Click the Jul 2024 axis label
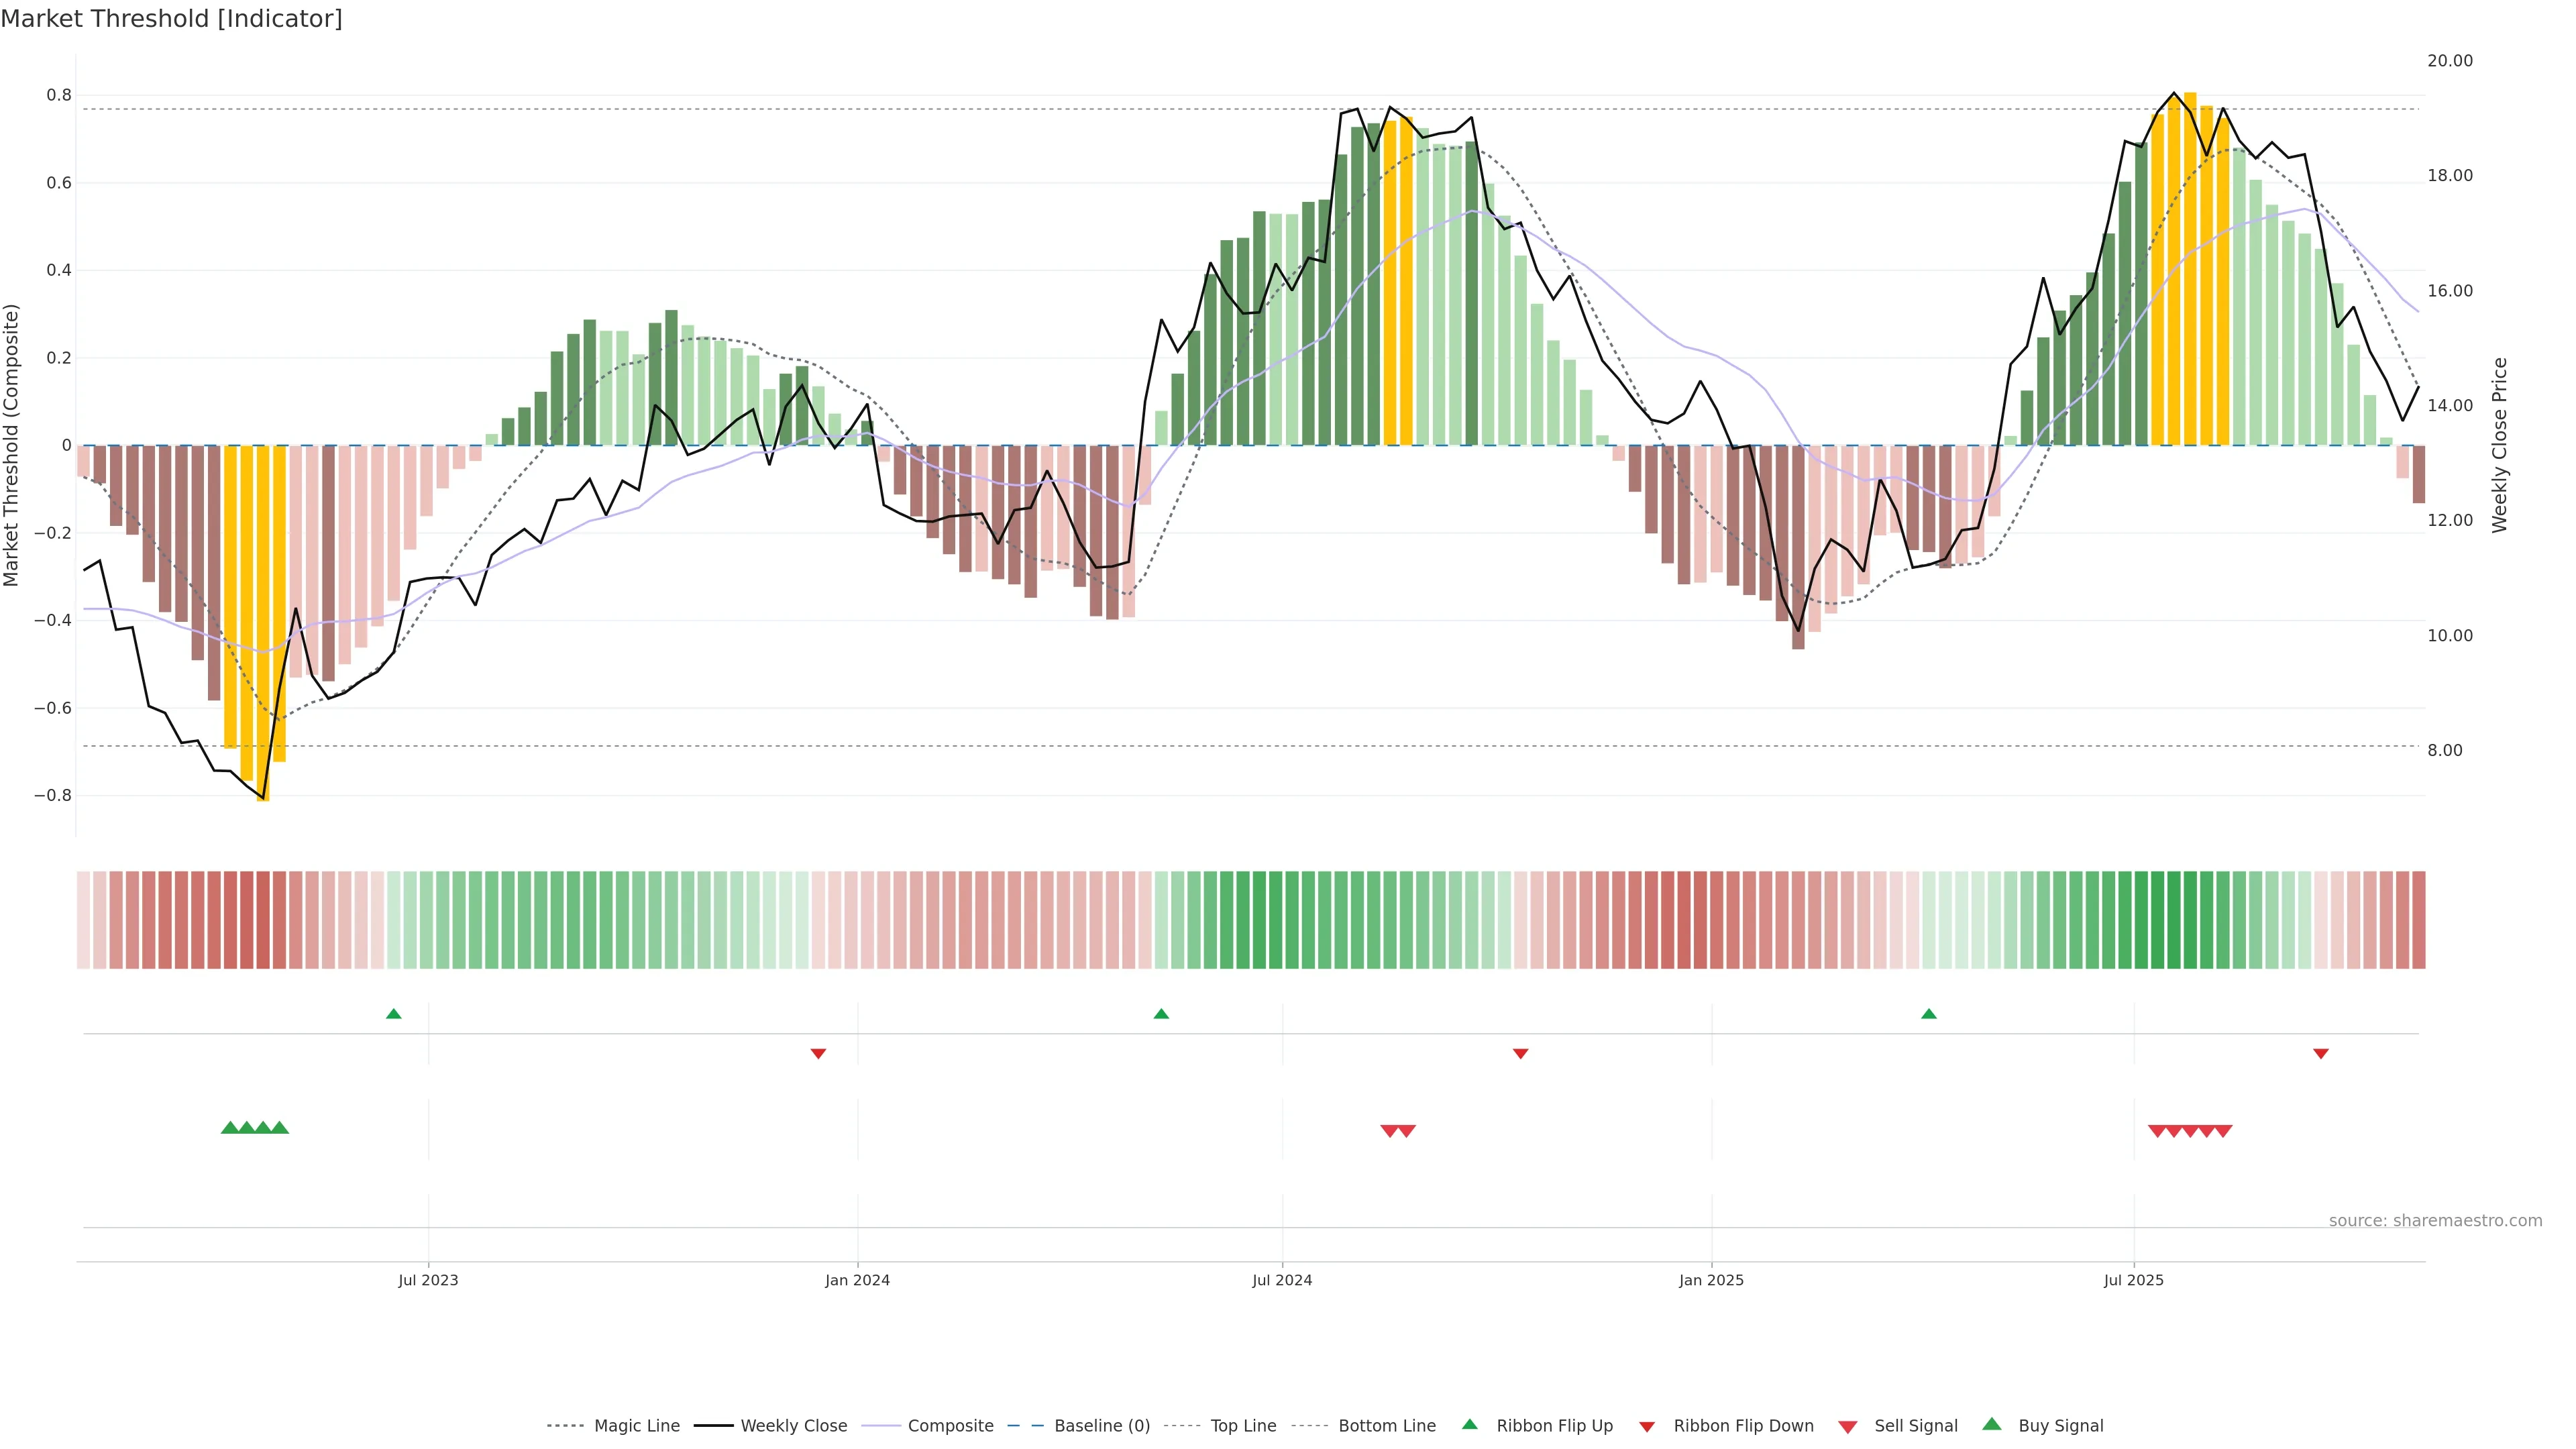Image resolution: width=2576 pixels, height=1449 pixels. coord(1282,1280)
